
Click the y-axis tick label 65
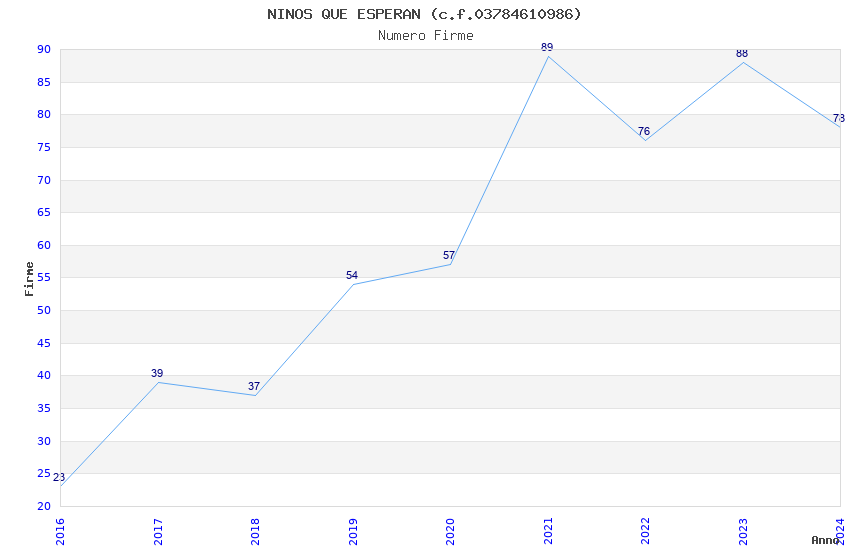click(44, 212)
